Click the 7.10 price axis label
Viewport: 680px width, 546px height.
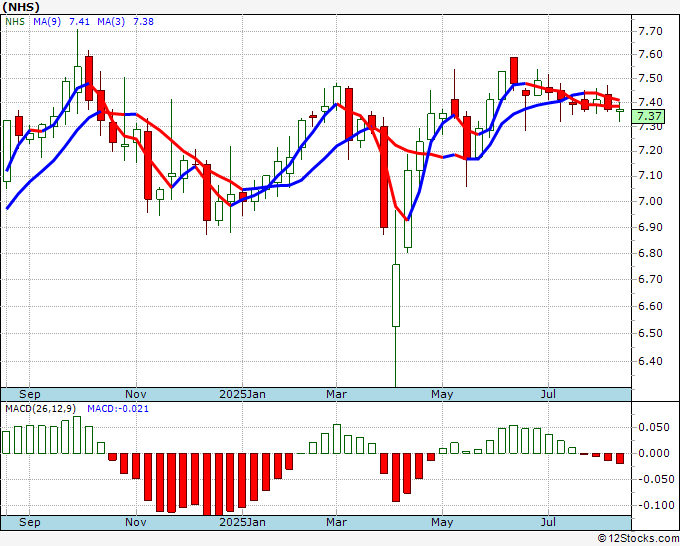(x=650, y=176)
